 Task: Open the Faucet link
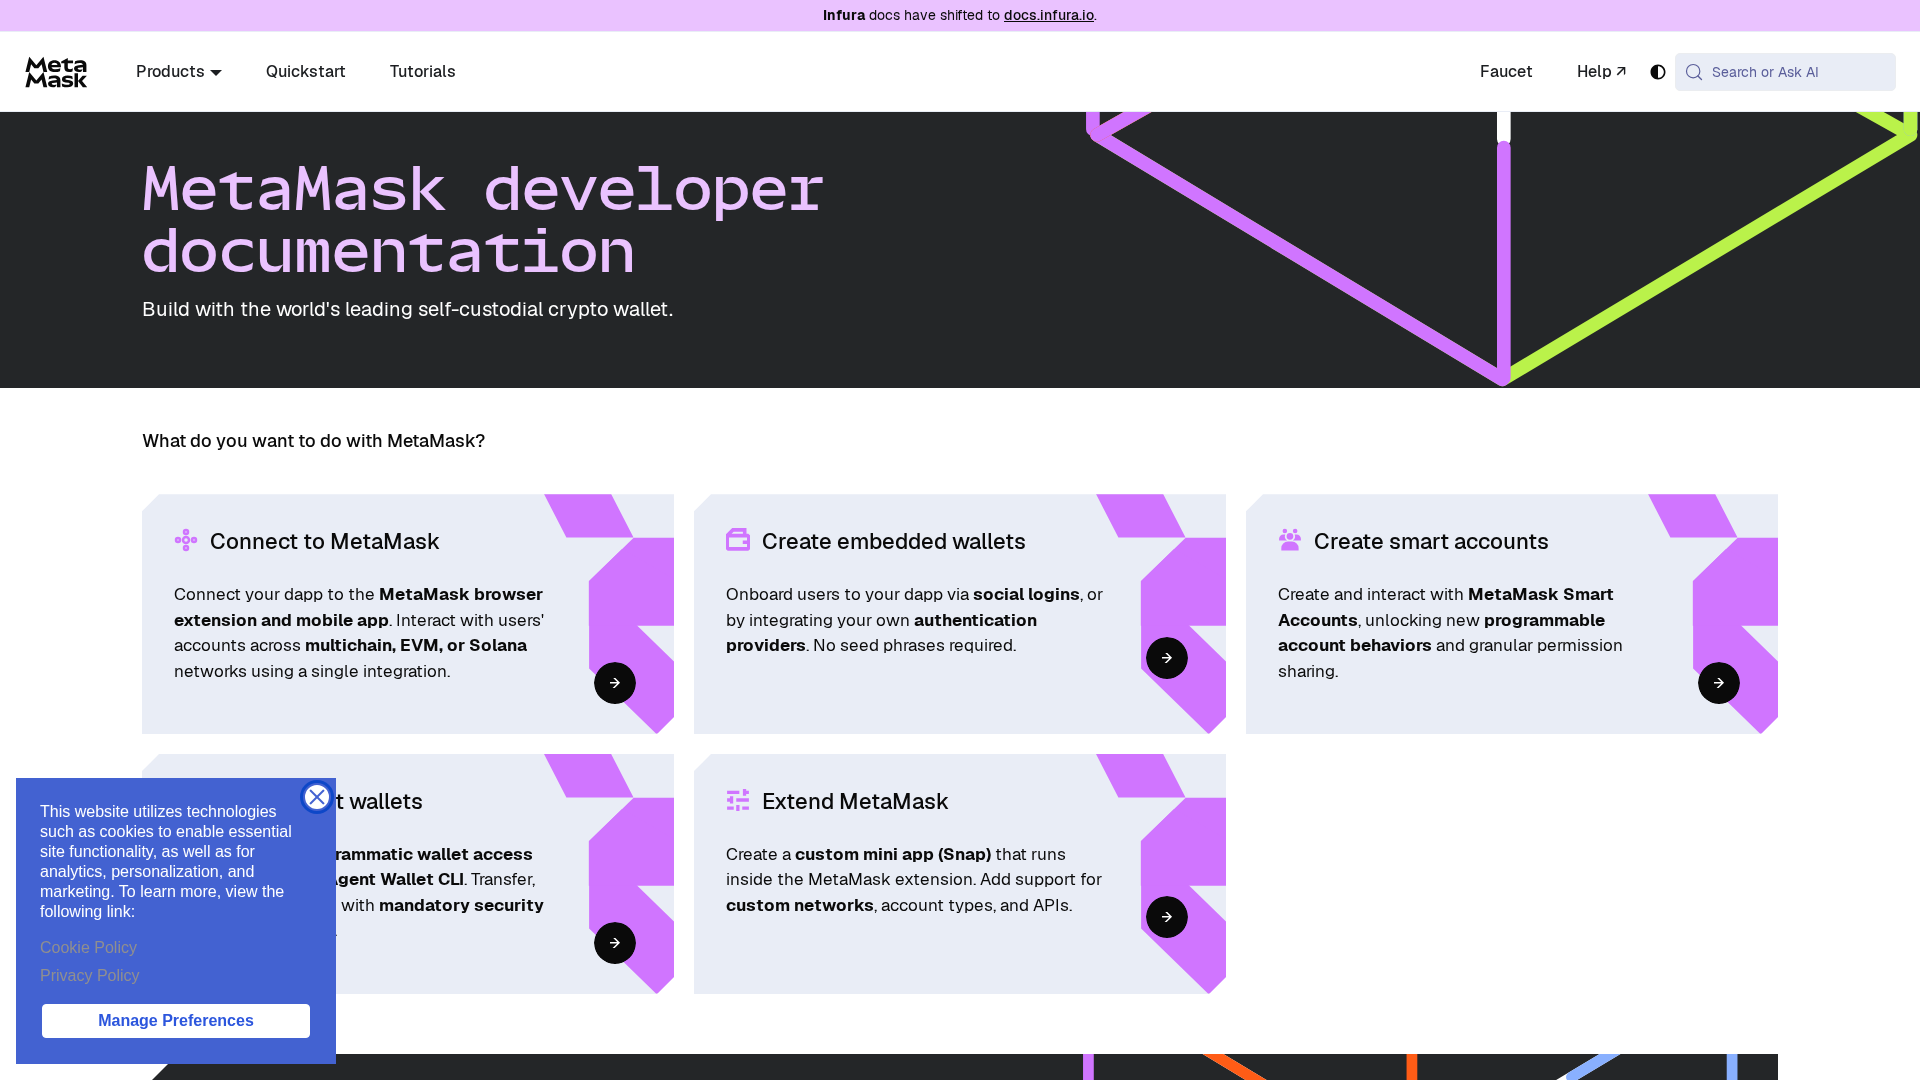tap(1506, 72)
